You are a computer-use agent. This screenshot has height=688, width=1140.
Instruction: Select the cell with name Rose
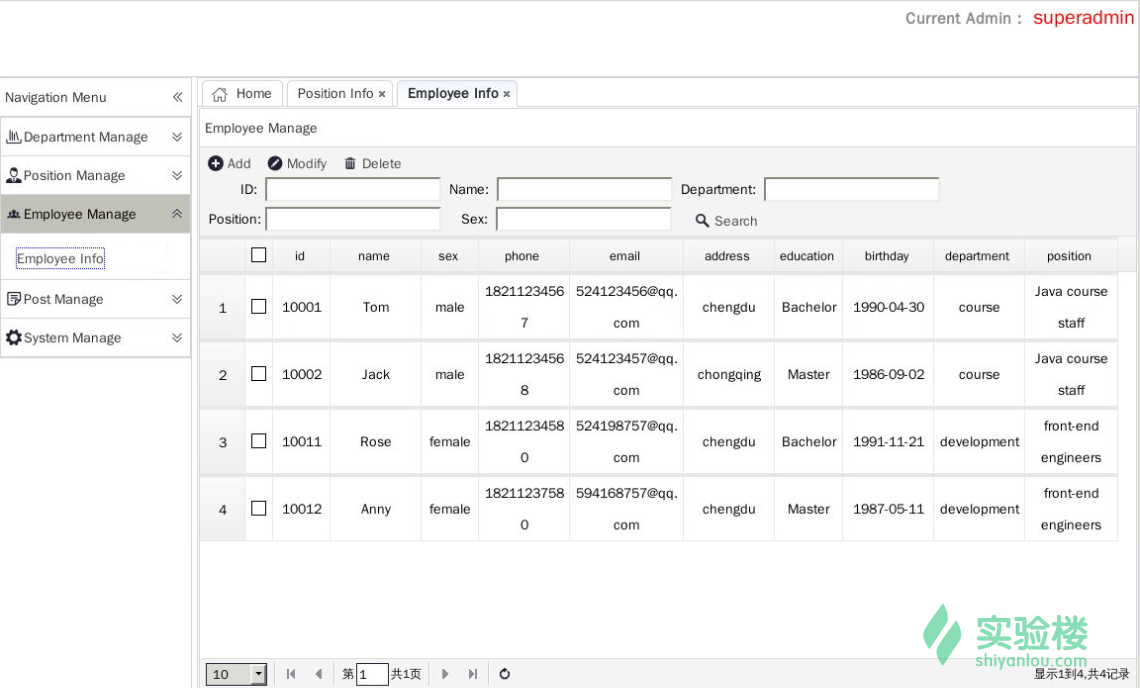375,441
